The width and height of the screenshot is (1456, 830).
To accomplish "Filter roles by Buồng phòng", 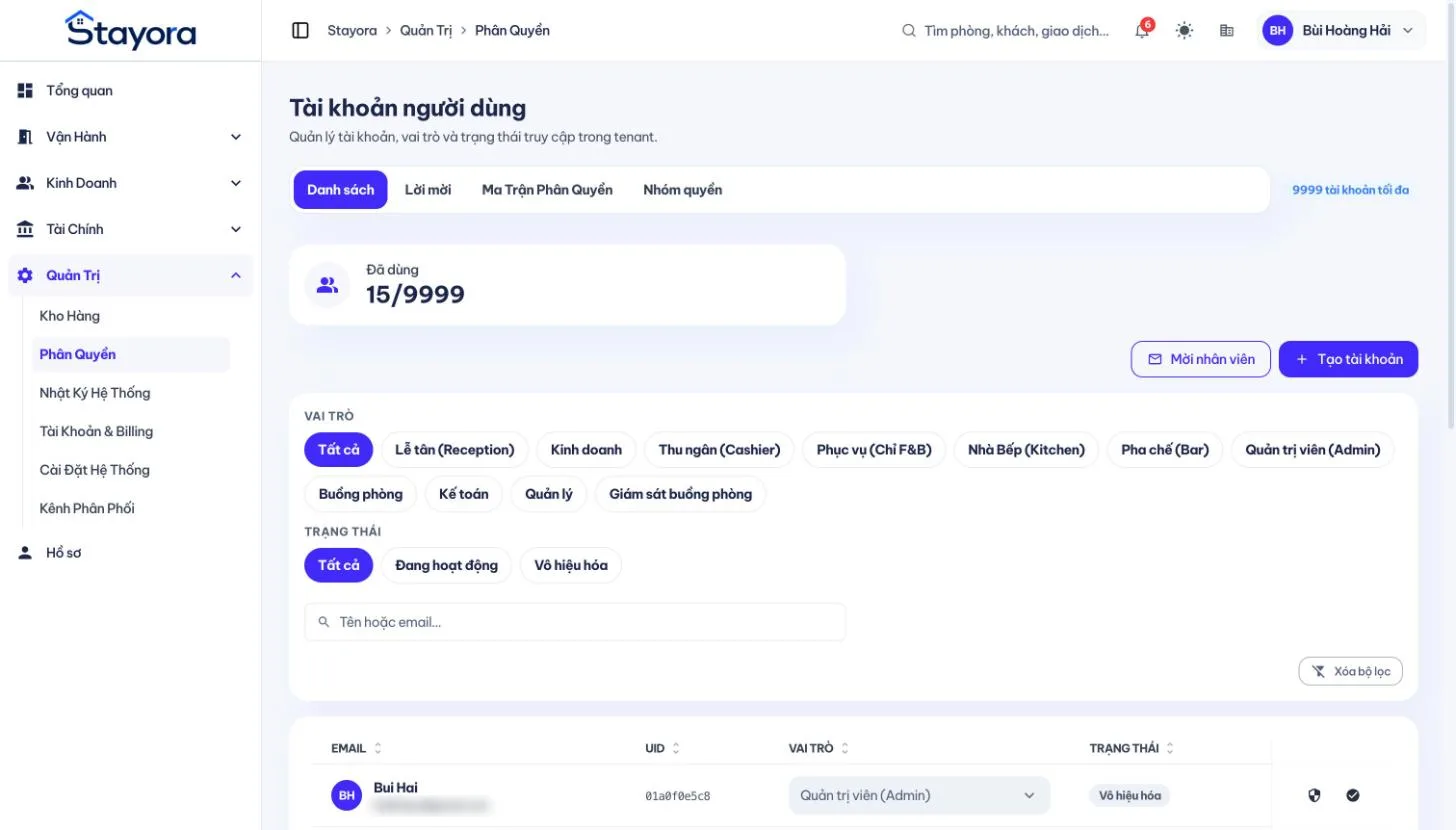I will pos(361,494).
